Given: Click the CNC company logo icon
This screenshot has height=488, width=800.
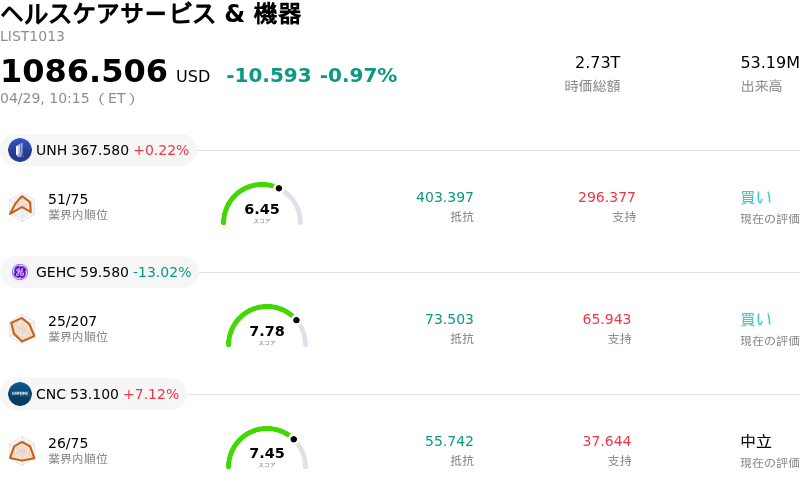Looking at the screenshot, I should [x=20, y=394].
